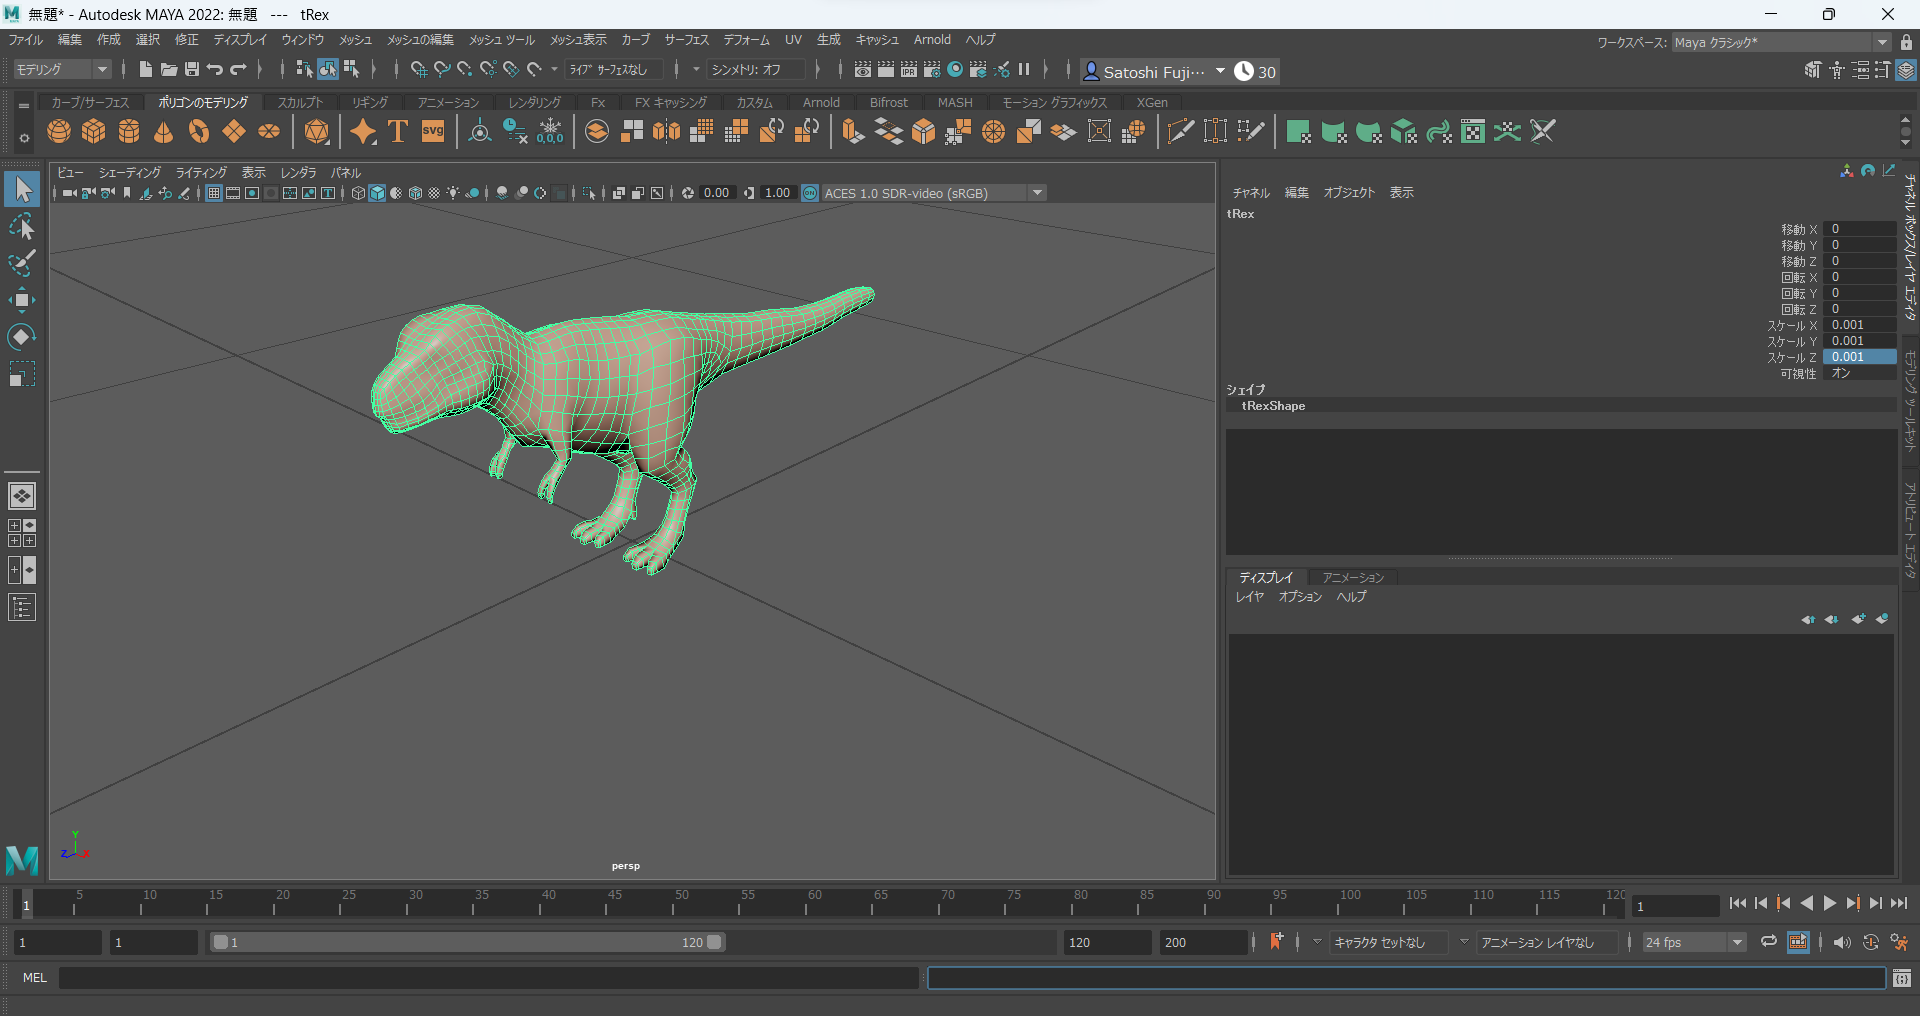The image size is (1920, 1016).
Task: Switch to the Arnold shelf tab
Action: [x=821, y=102]
